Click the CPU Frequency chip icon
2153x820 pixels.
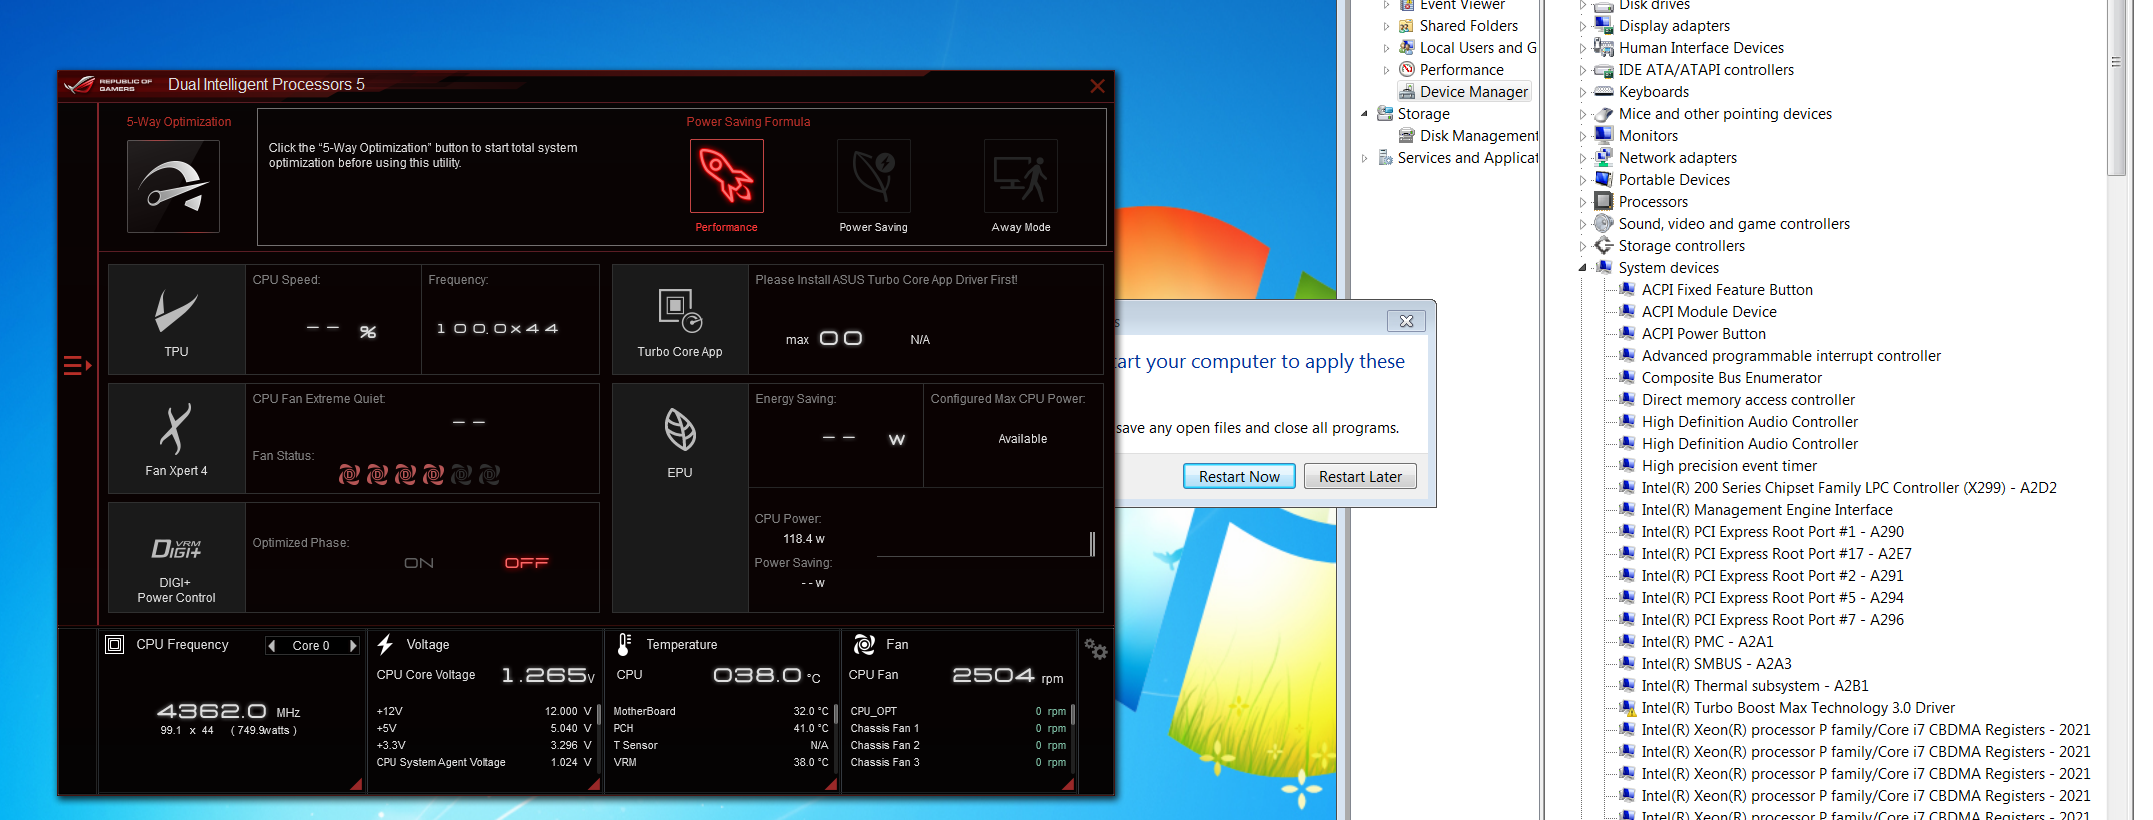click(114, 645)
